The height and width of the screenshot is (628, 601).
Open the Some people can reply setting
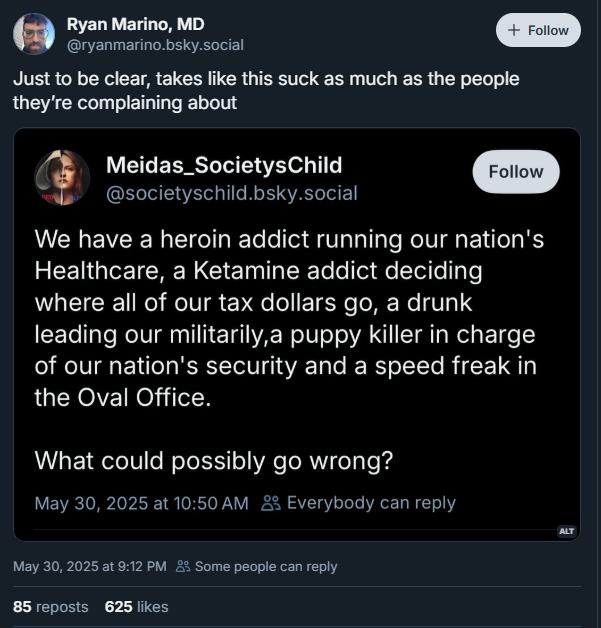coord(266,567)
